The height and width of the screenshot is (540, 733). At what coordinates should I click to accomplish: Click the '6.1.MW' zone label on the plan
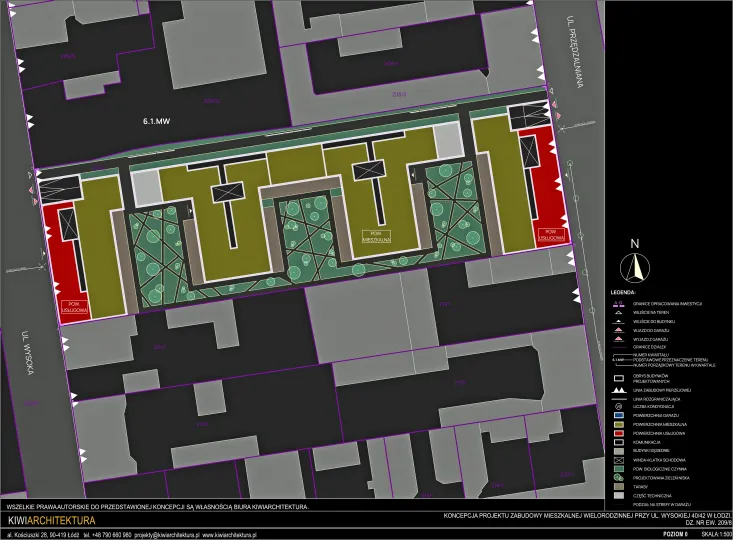159,121
